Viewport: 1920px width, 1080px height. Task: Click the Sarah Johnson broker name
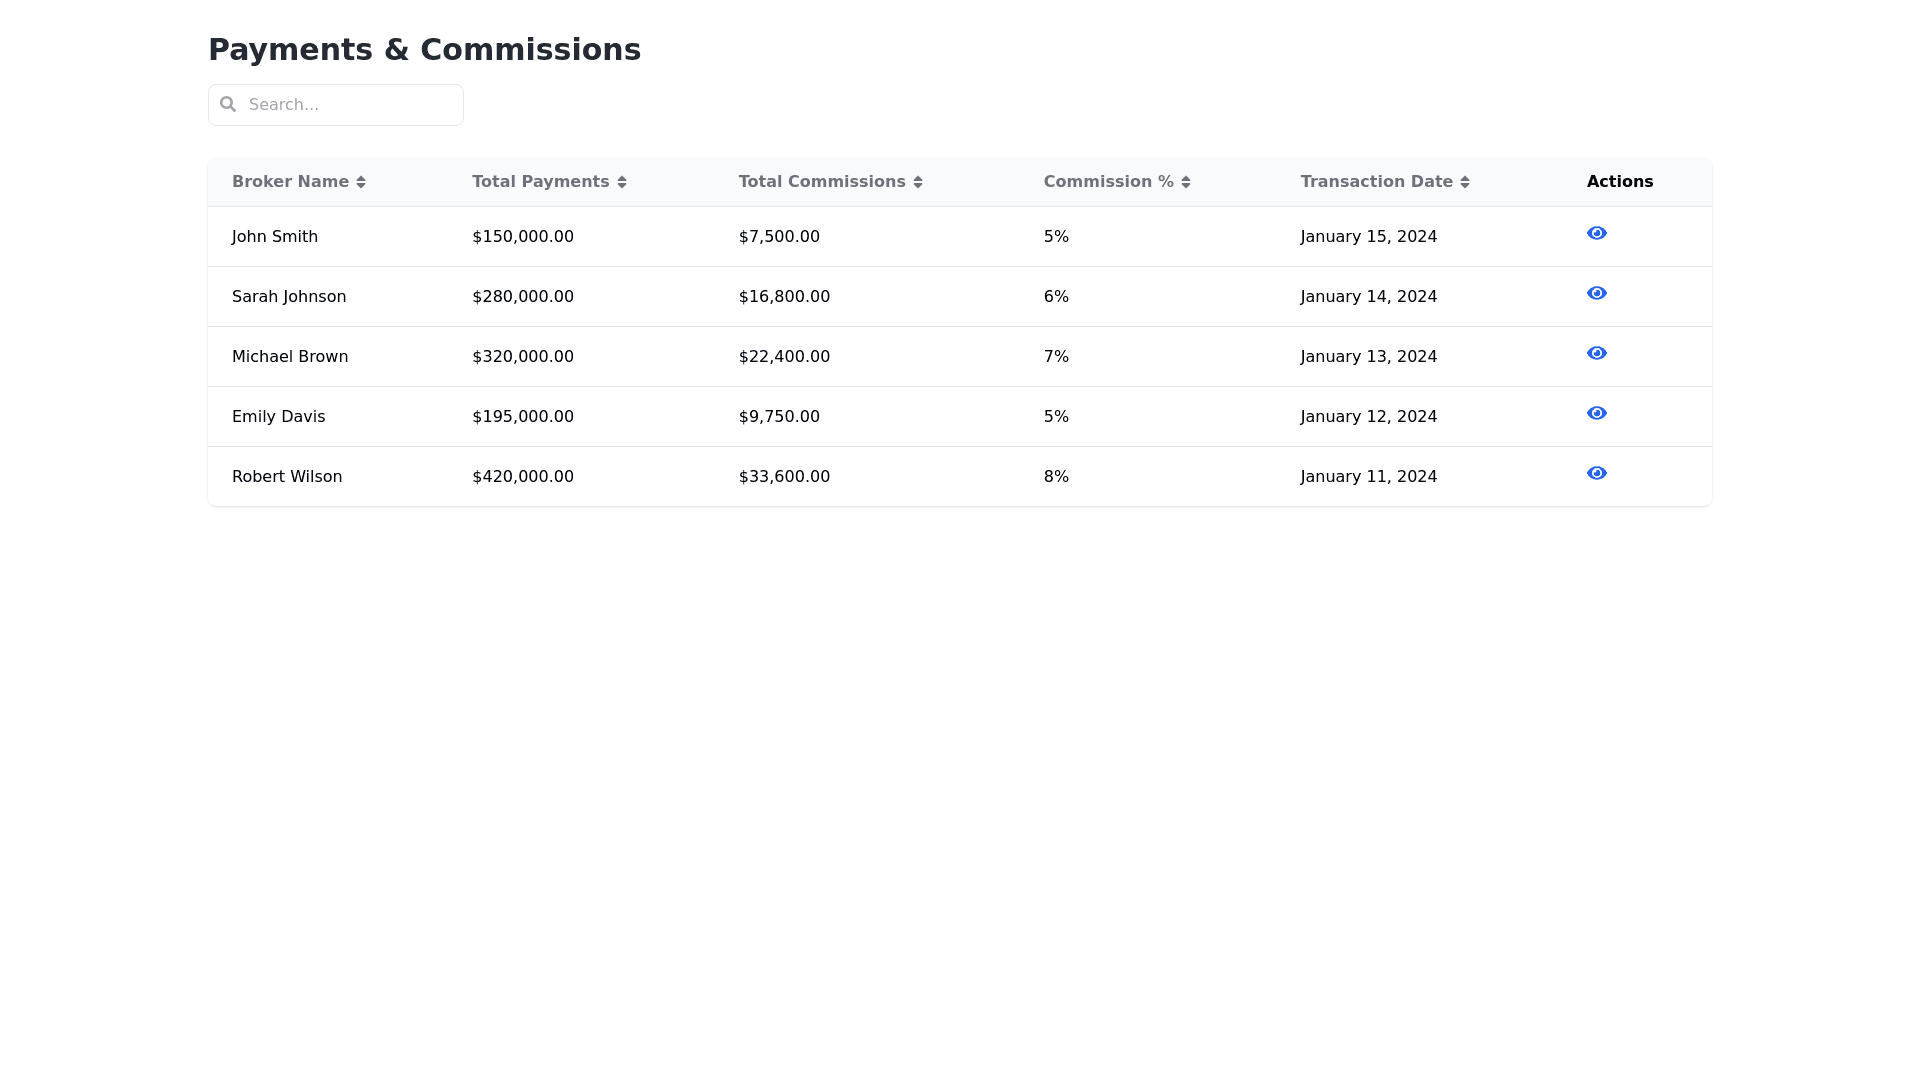(289, 297)
